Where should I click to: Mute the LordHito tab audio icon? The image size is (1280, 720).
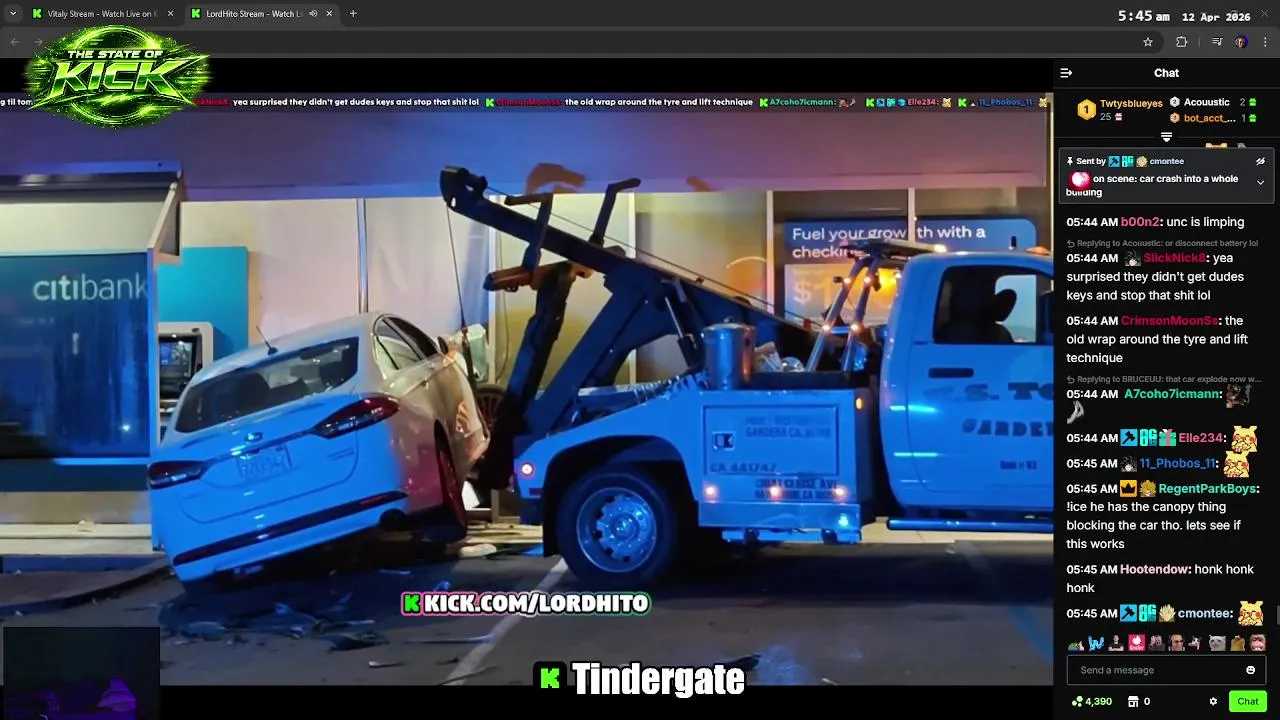click(x=313, y=14)
